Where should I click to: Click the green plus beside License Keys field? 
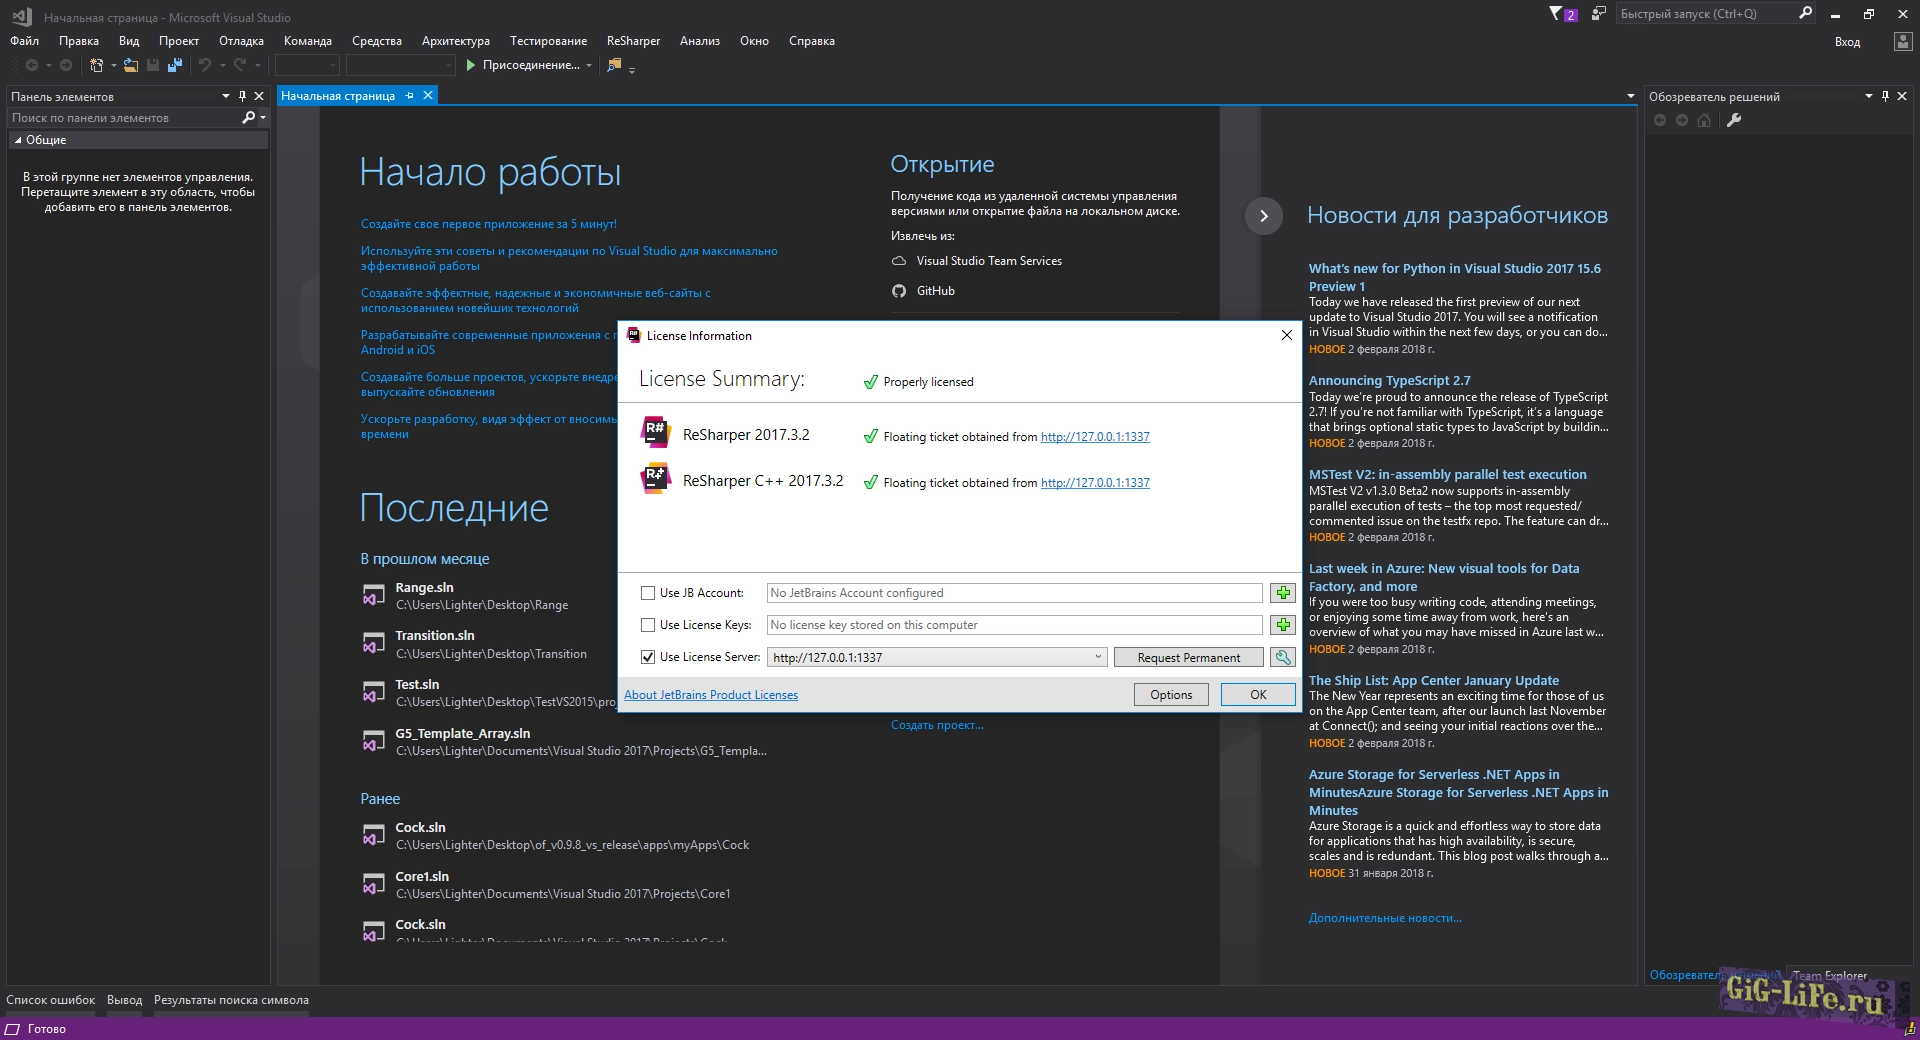pos(1282,625)
